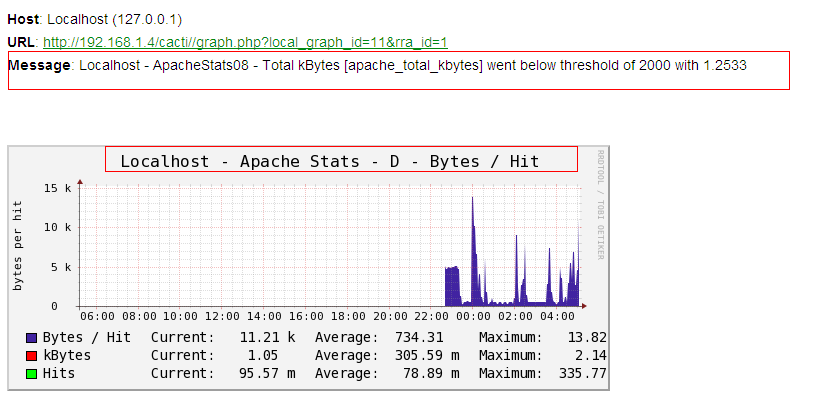Click the Host Localhost (127.0.0.1) text
Image resolution: width=831 pixels, height=400 pixels.
point(95,20)
